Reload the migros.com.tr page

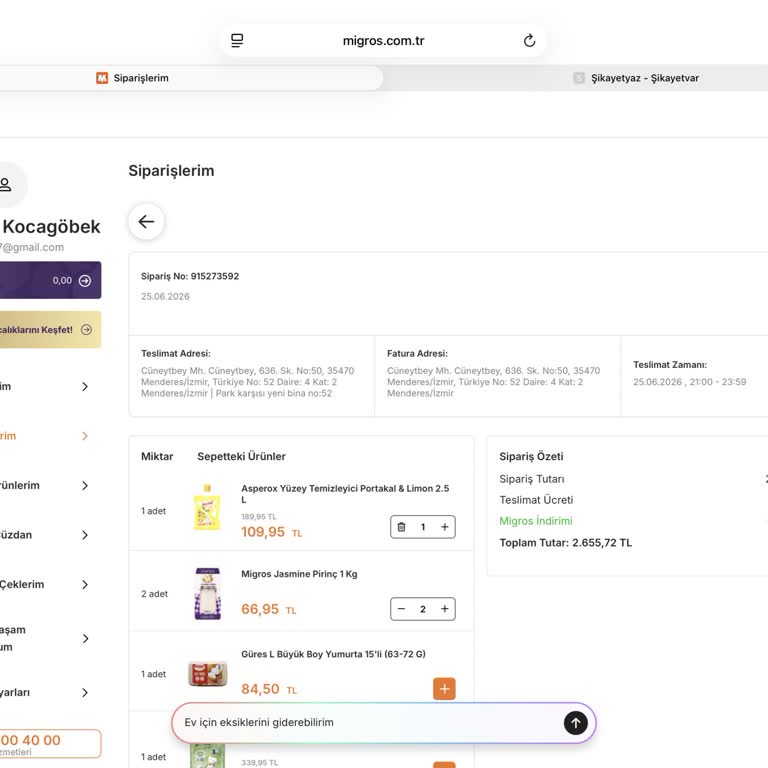(x=529, y=41)
